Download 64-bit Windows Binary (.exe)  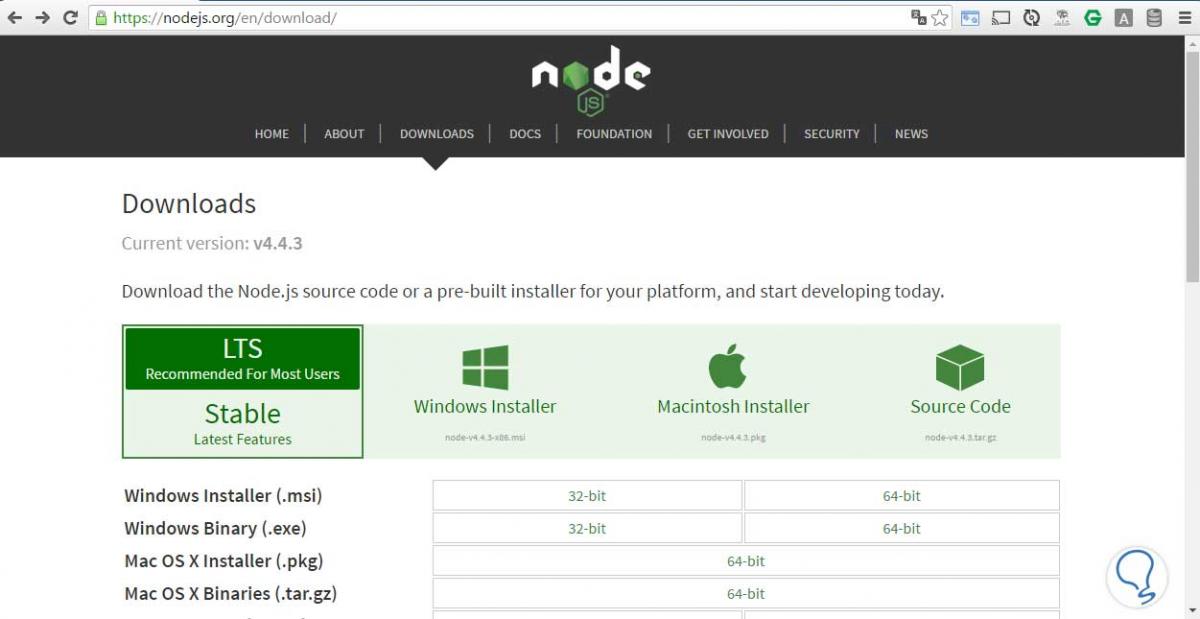point(902,529)
